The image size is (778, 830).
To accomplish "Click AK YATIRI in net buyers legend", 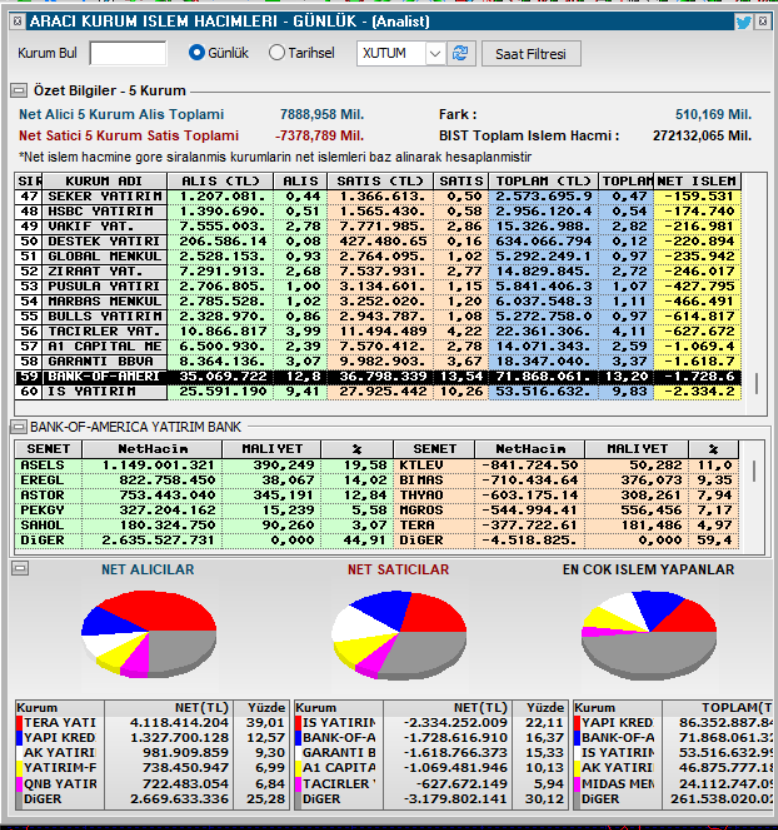I will point(60,753).
